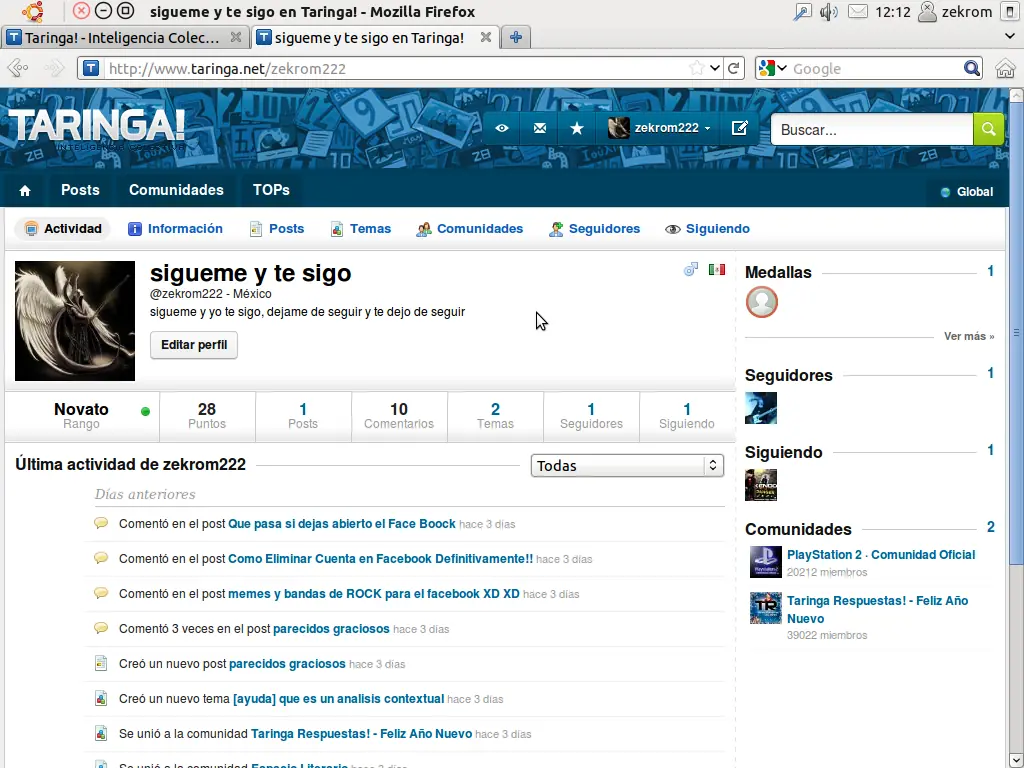Open TOPs in the main navigation bar
Screen dimensions: 1024x768
pyautogui.click(x=271, y=190)
